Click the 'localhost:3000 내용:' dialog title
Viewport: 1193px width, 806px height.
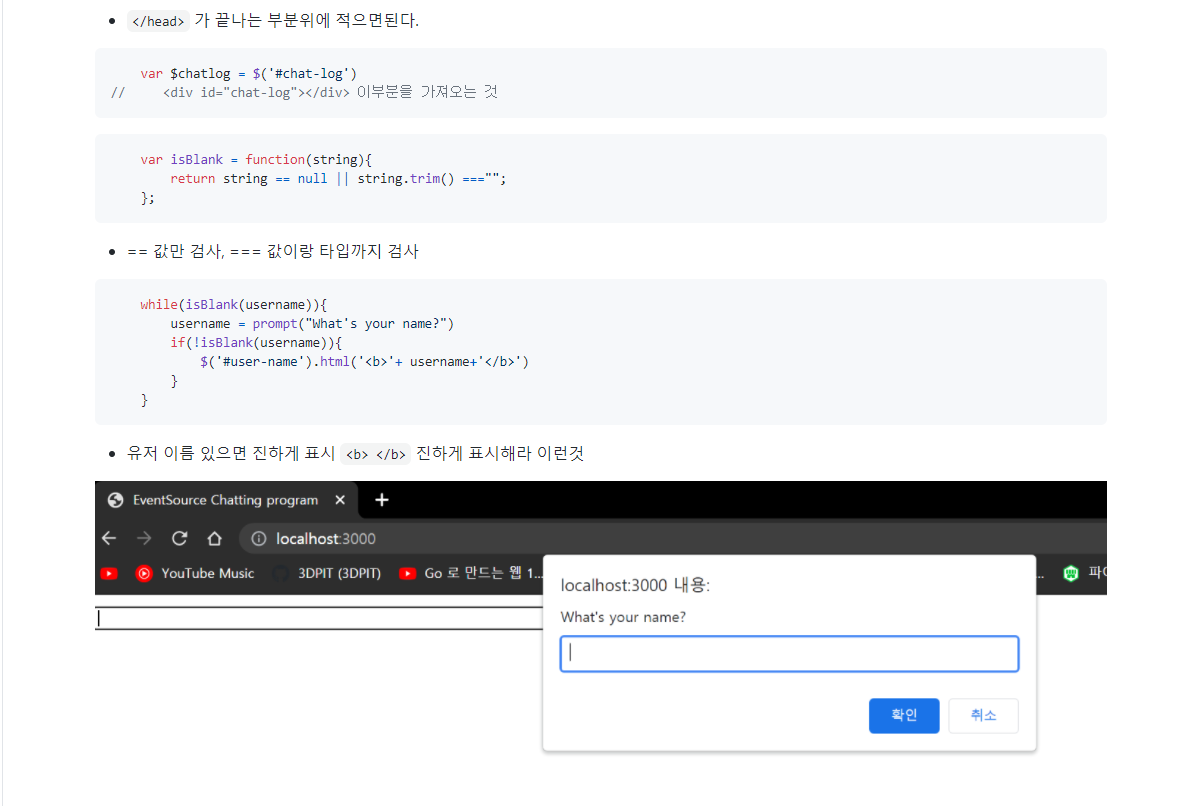point(635,585)
